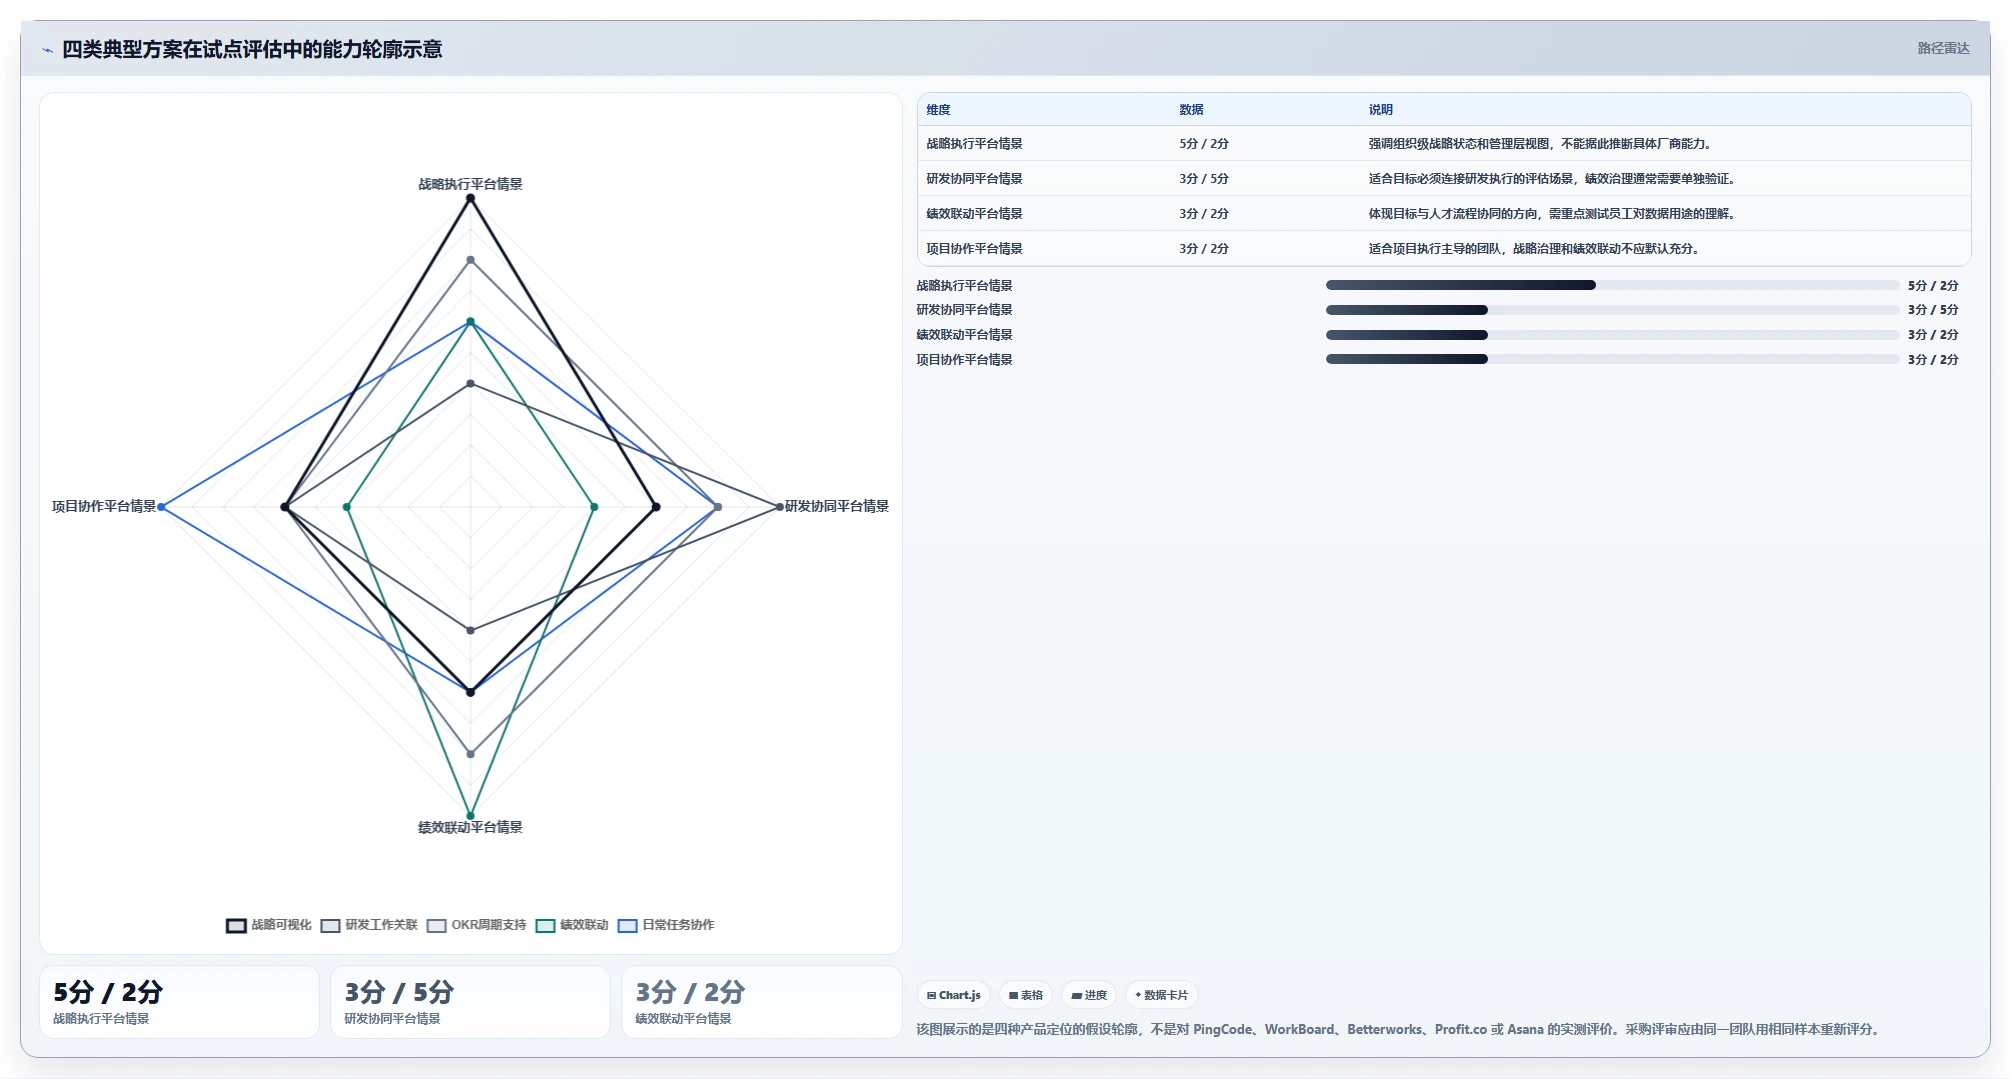Toggle 绩效联动 legend swatch
This screenshot has width=2011, height=1079.
click(x=546, y=926)
